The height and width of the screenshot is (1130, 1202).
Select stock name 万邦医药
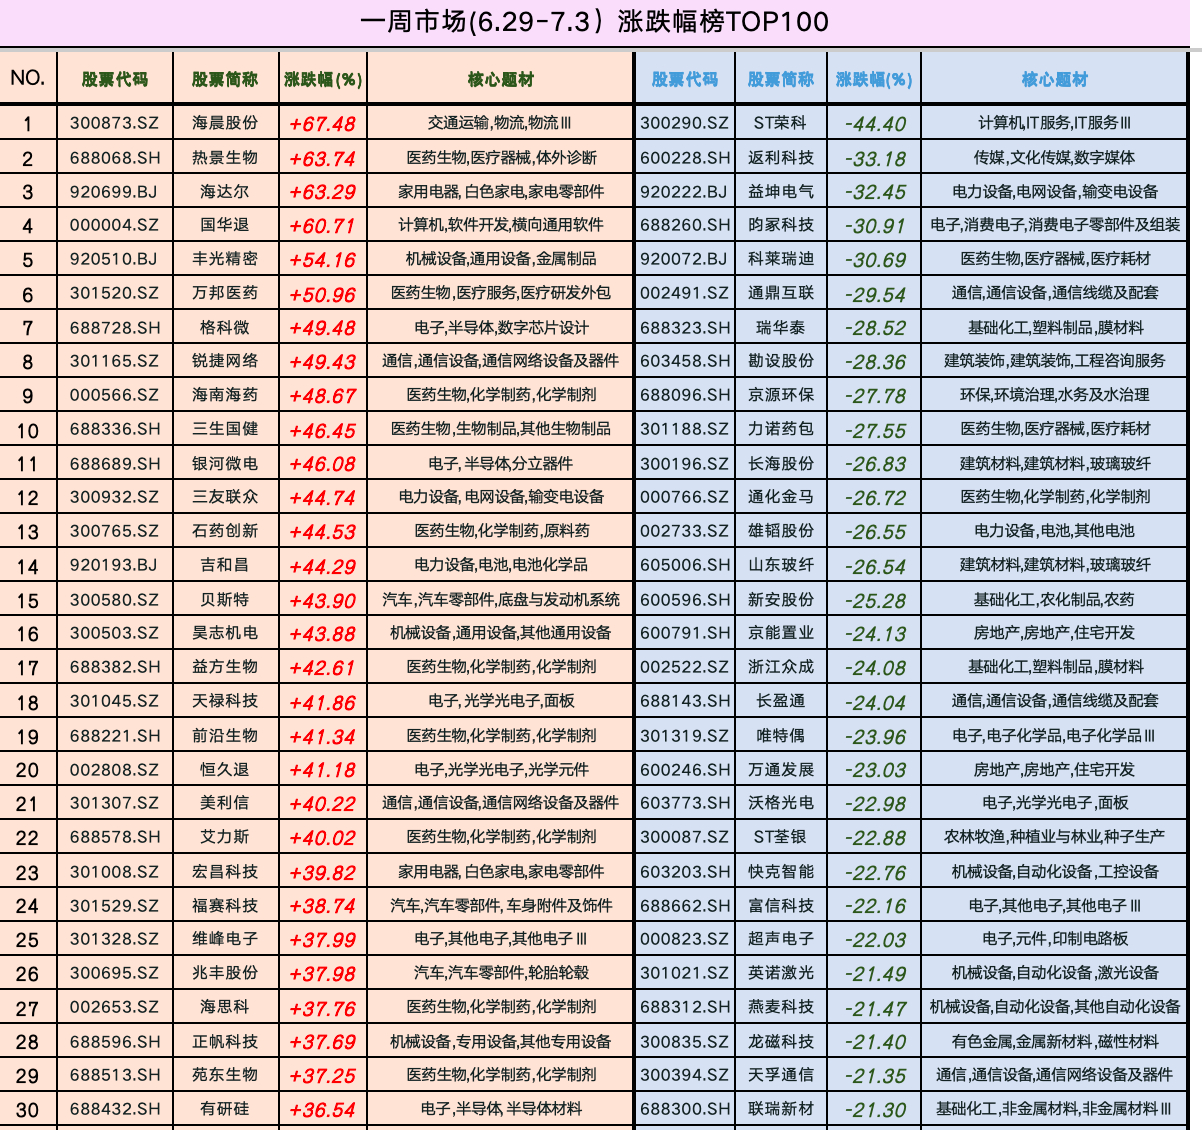(x=225, y=293)
